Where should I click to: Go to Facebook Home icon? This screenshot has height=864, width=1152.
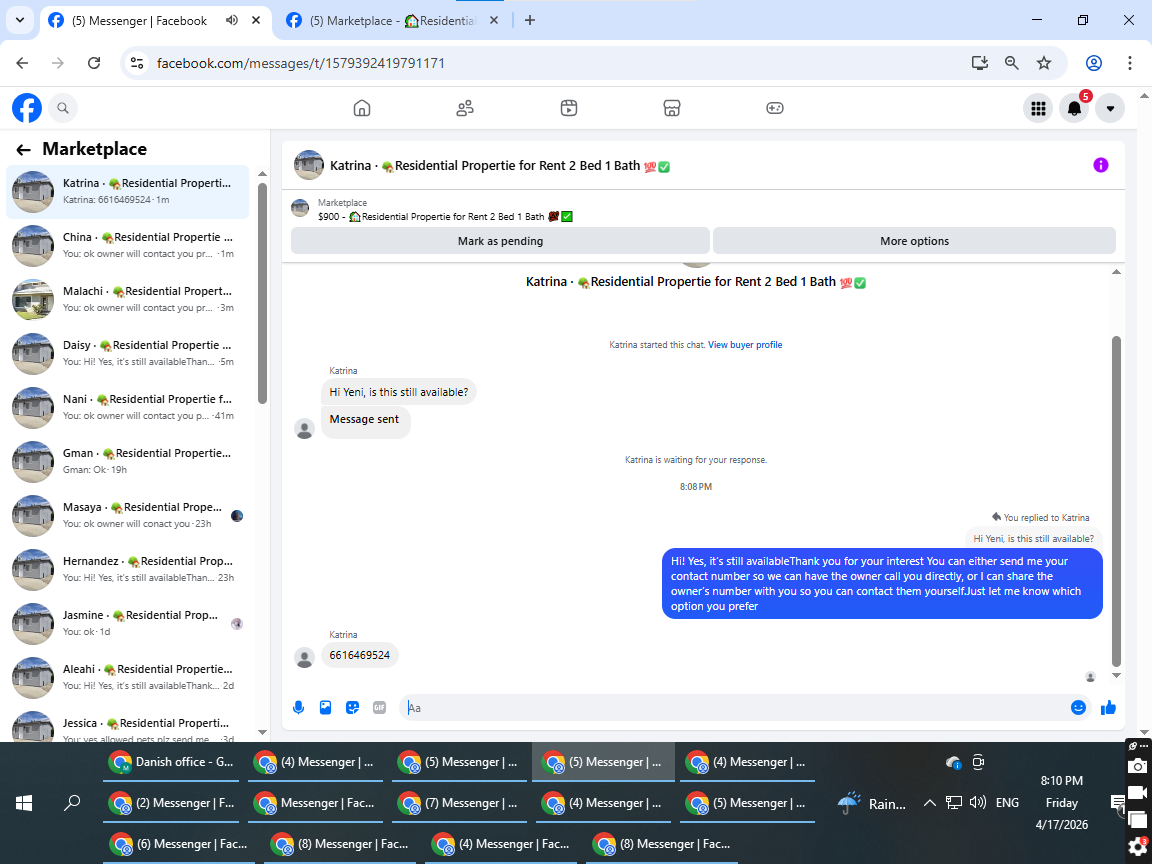pyautogui.click(x=362, y=108)
